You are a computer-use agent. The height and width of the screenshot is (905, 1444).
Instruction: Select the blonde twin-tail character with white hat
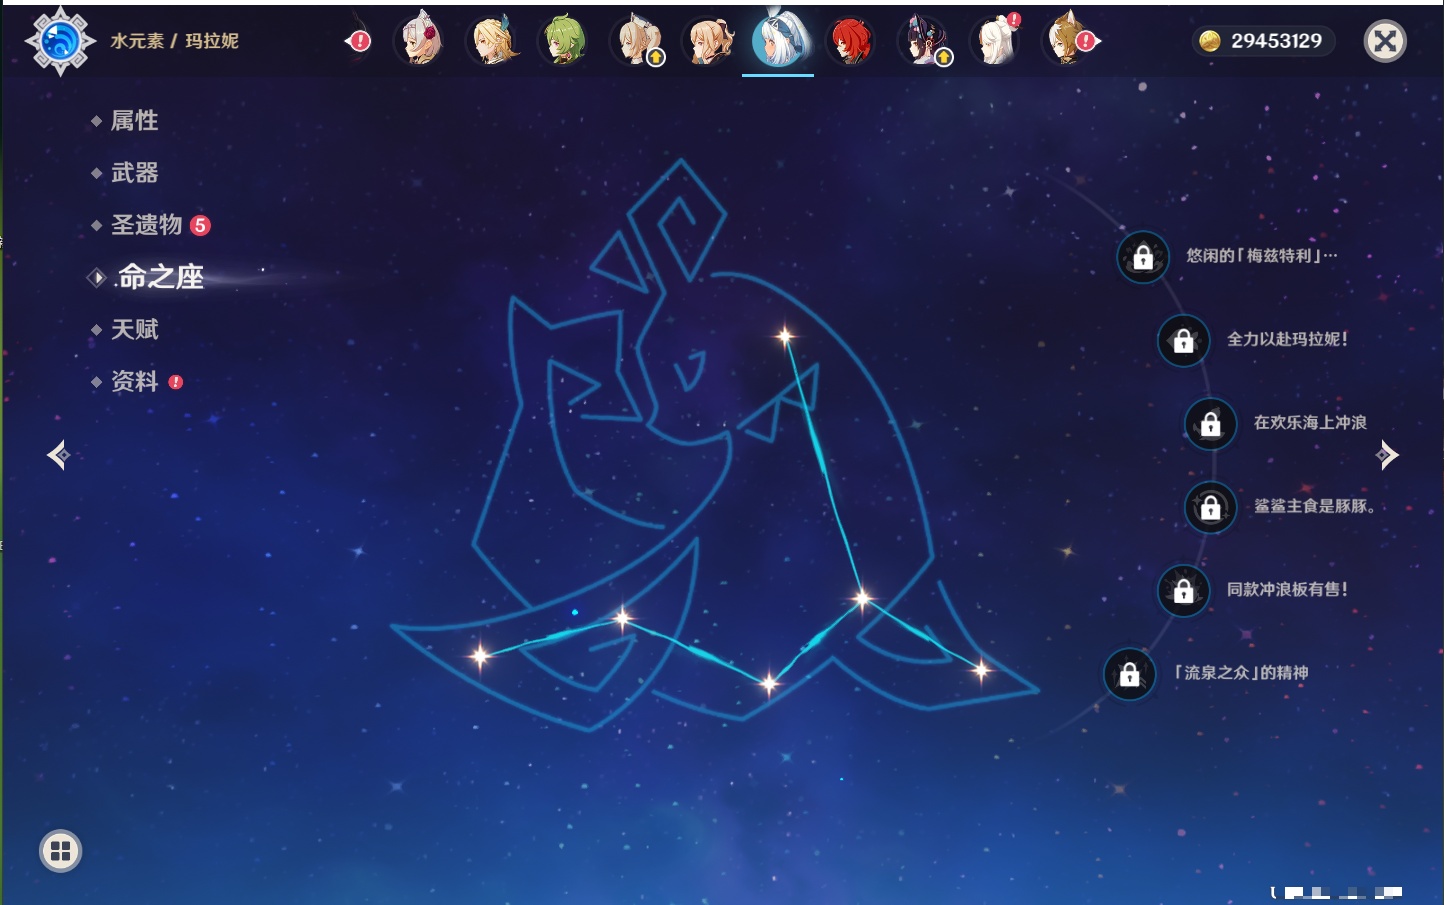click(637, 41)
